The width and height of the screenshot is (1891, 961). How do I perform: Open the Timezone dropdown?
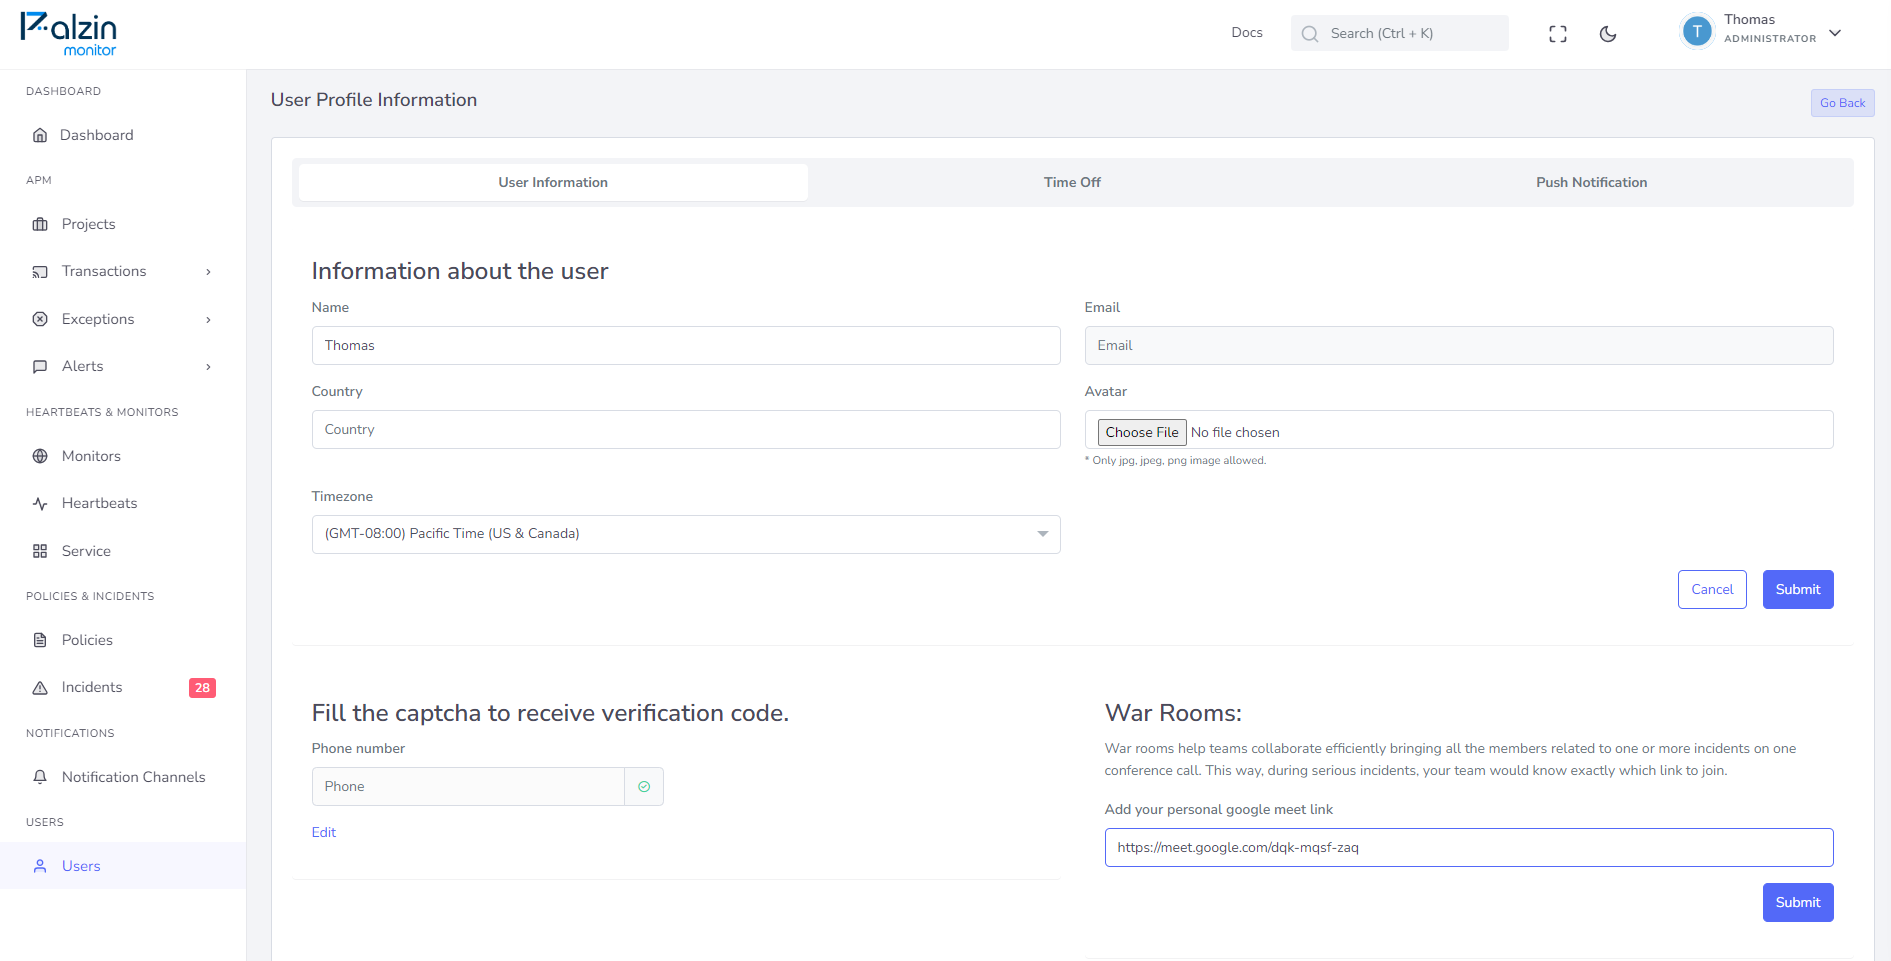click(686, 534)
